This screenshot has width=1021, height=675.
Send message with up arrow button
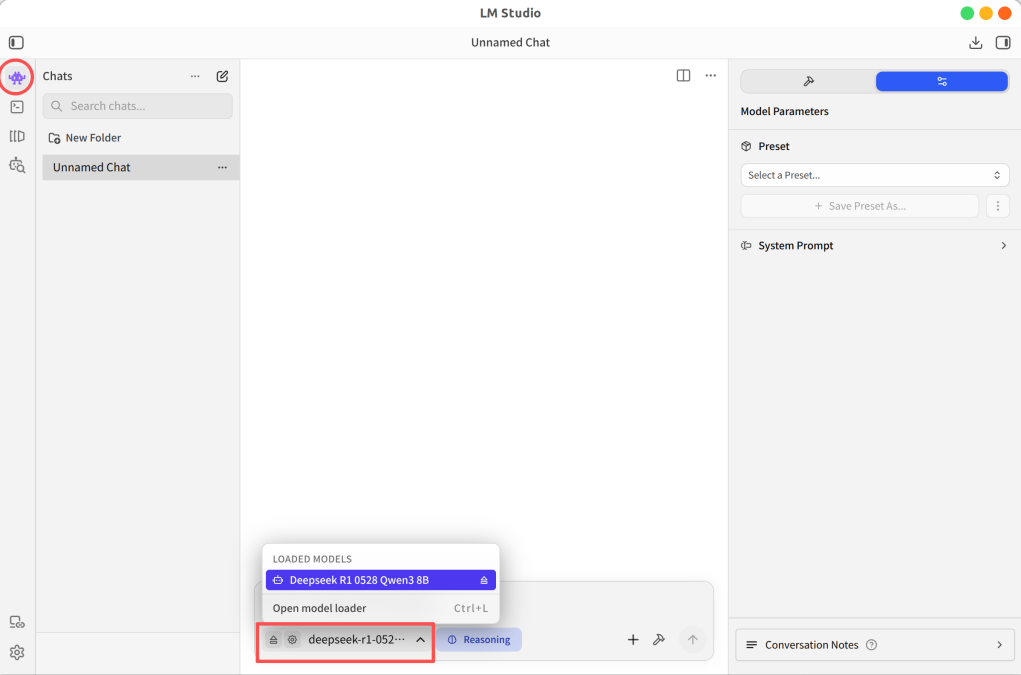tap(692, 640)
